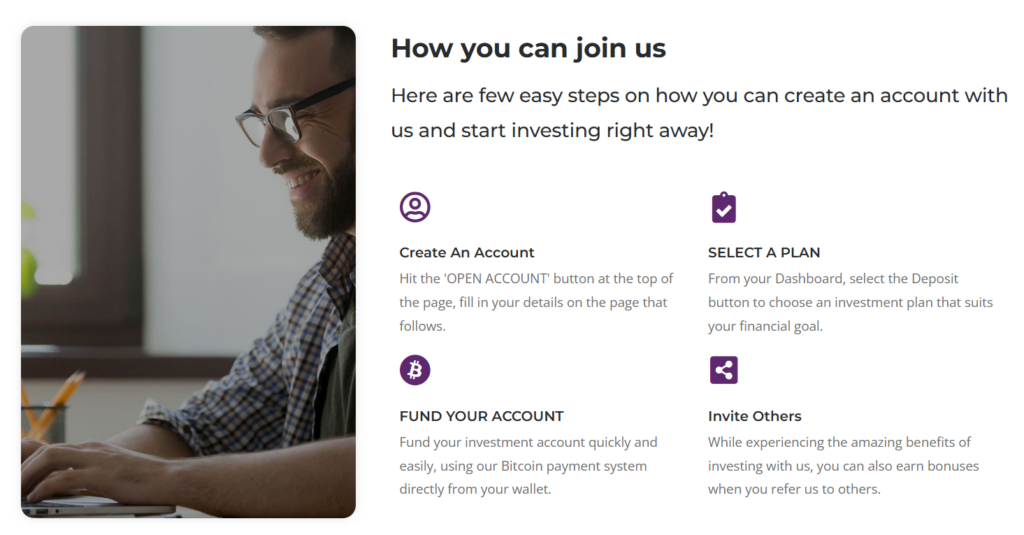Select the 'Create An Account' heading
The height and width of the screenshot is (535, 1024).
(x=466, y=252)
